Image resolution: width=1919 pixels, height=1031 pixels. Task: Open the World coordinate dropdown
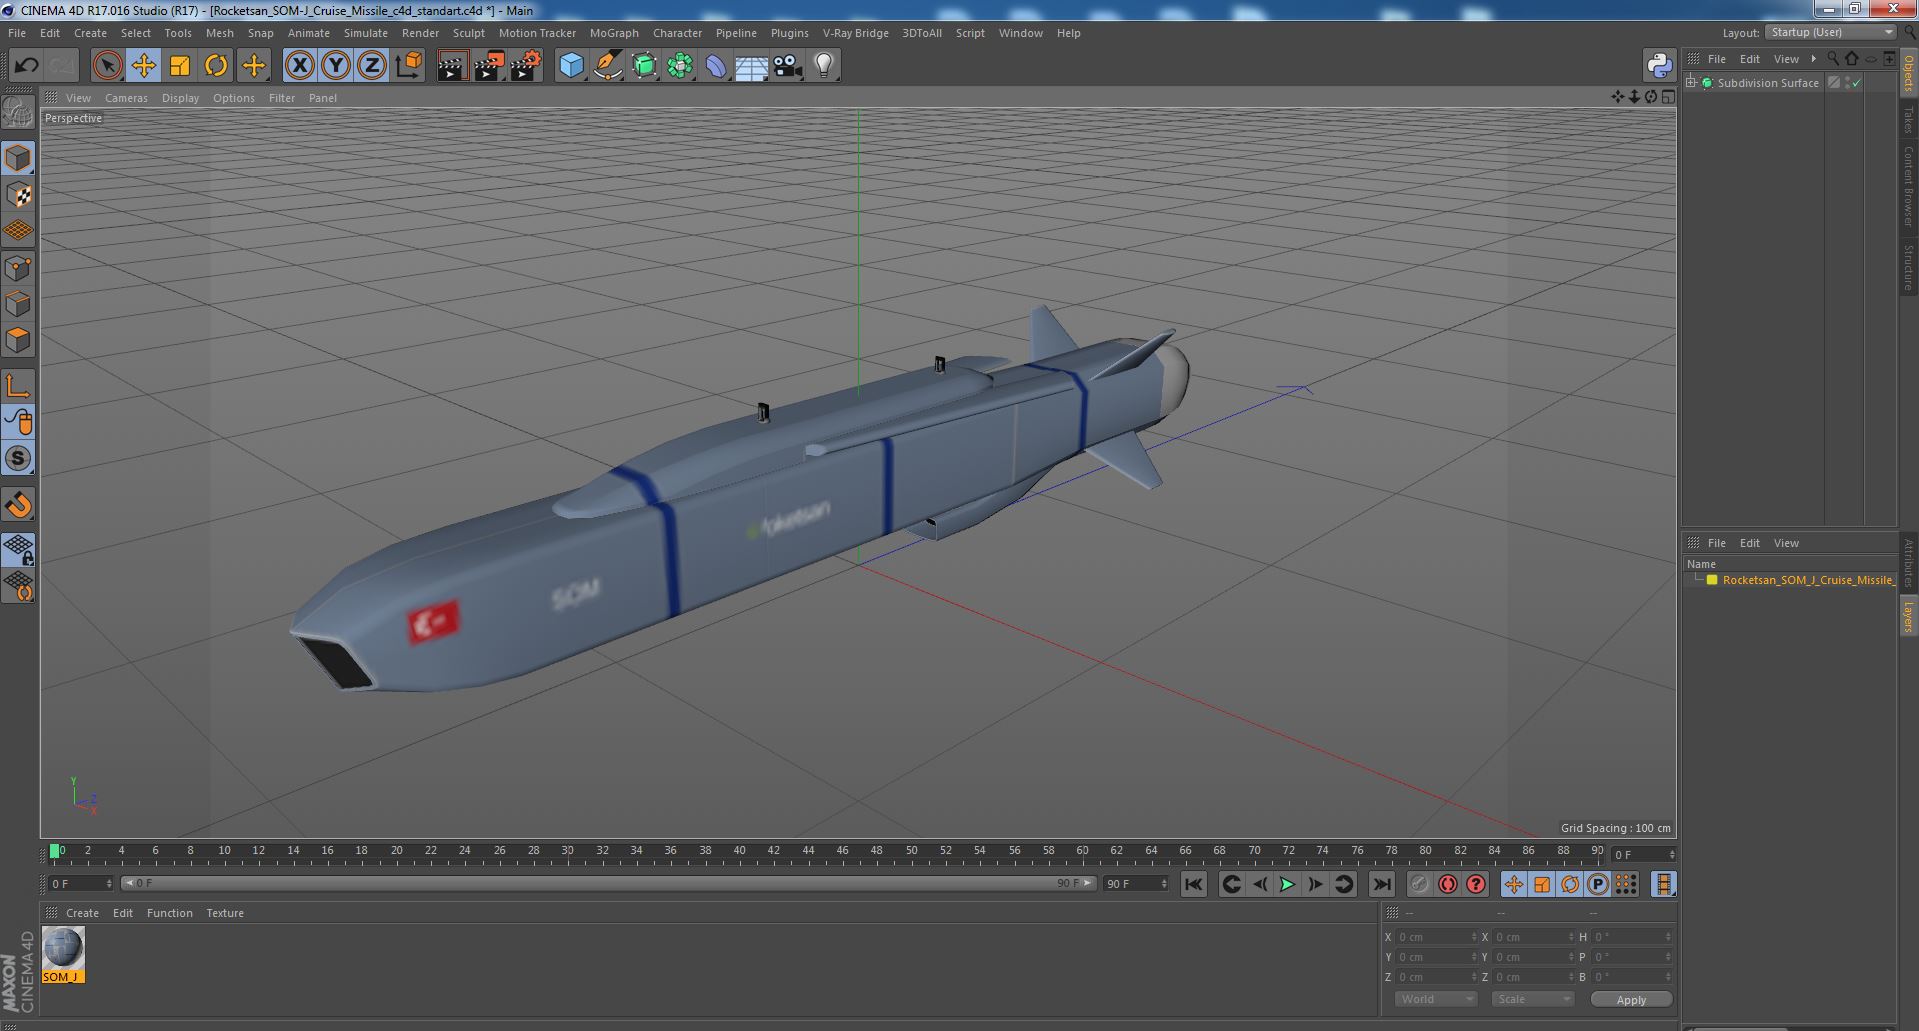[1435, 999]
